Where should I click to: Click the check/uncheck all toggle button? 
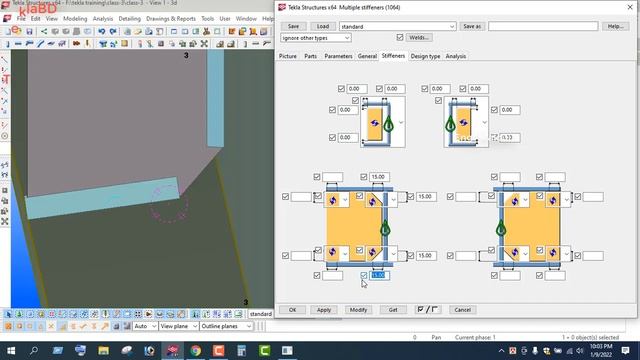pyautogui.click(x=427, y=310)
